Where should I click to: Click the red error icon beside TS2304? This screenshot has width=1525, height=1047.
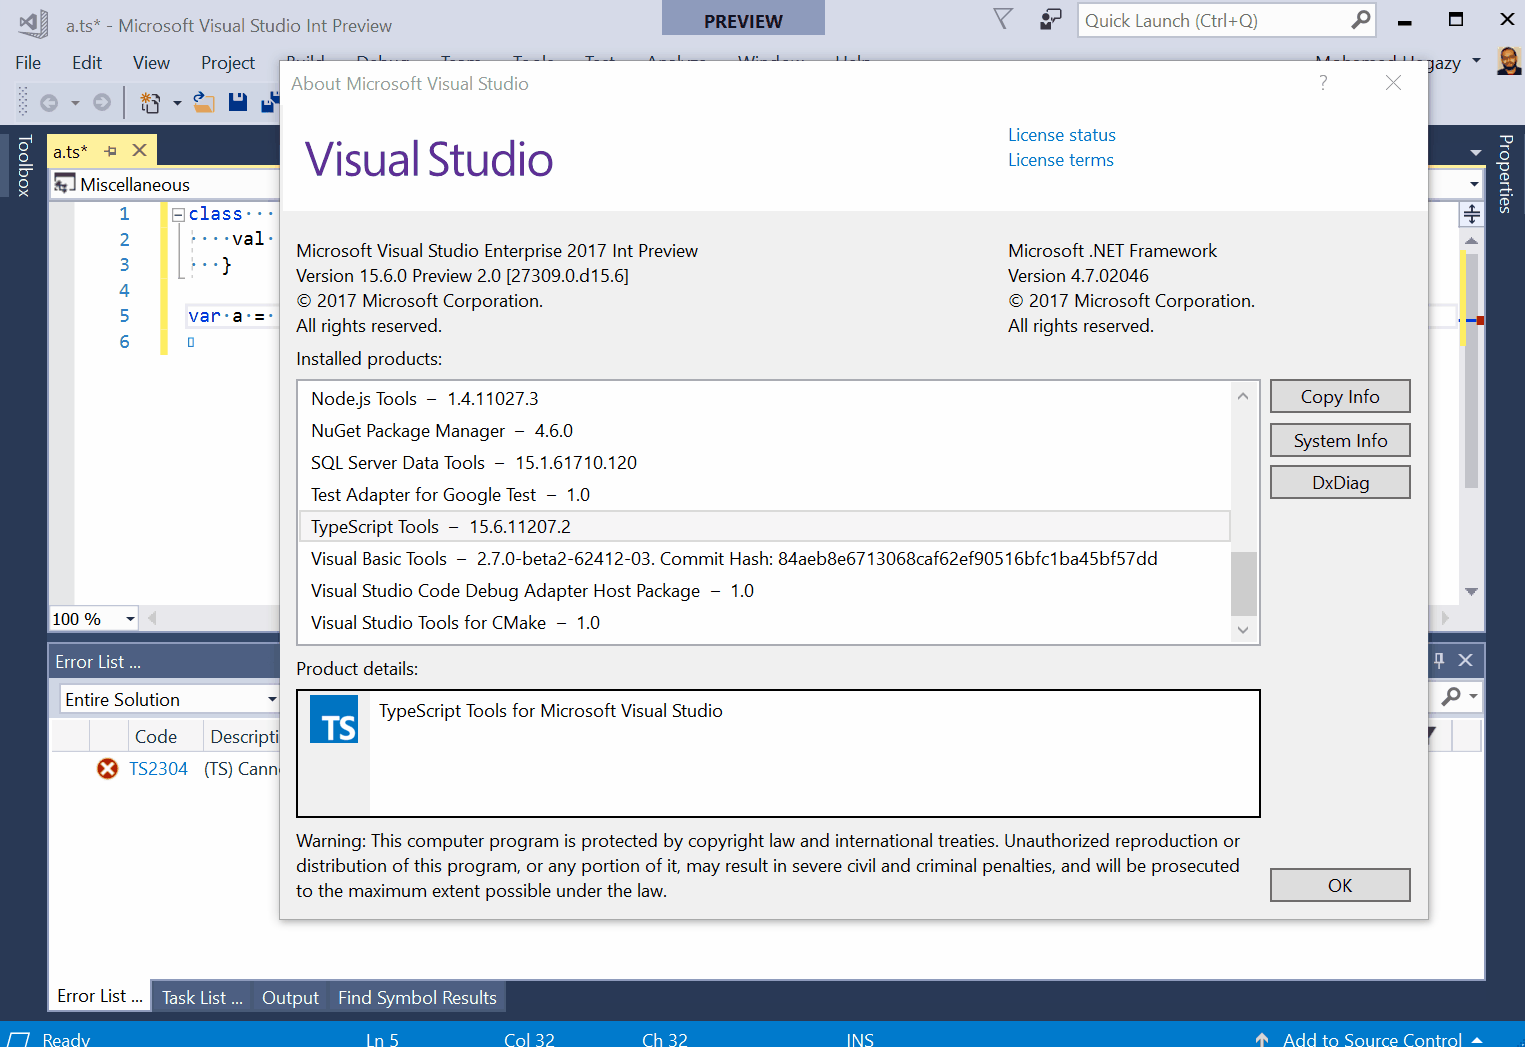click(107, 768)
